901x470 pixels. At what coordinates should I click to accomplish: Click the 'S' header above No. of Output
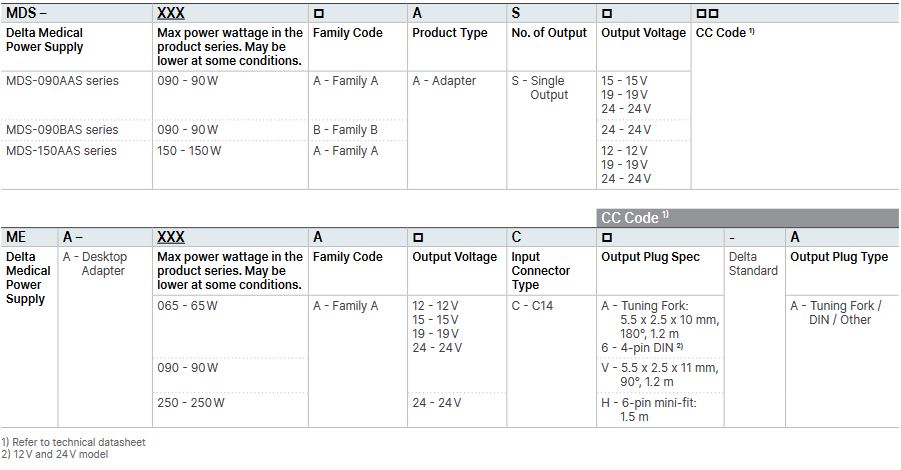point(515,13)
